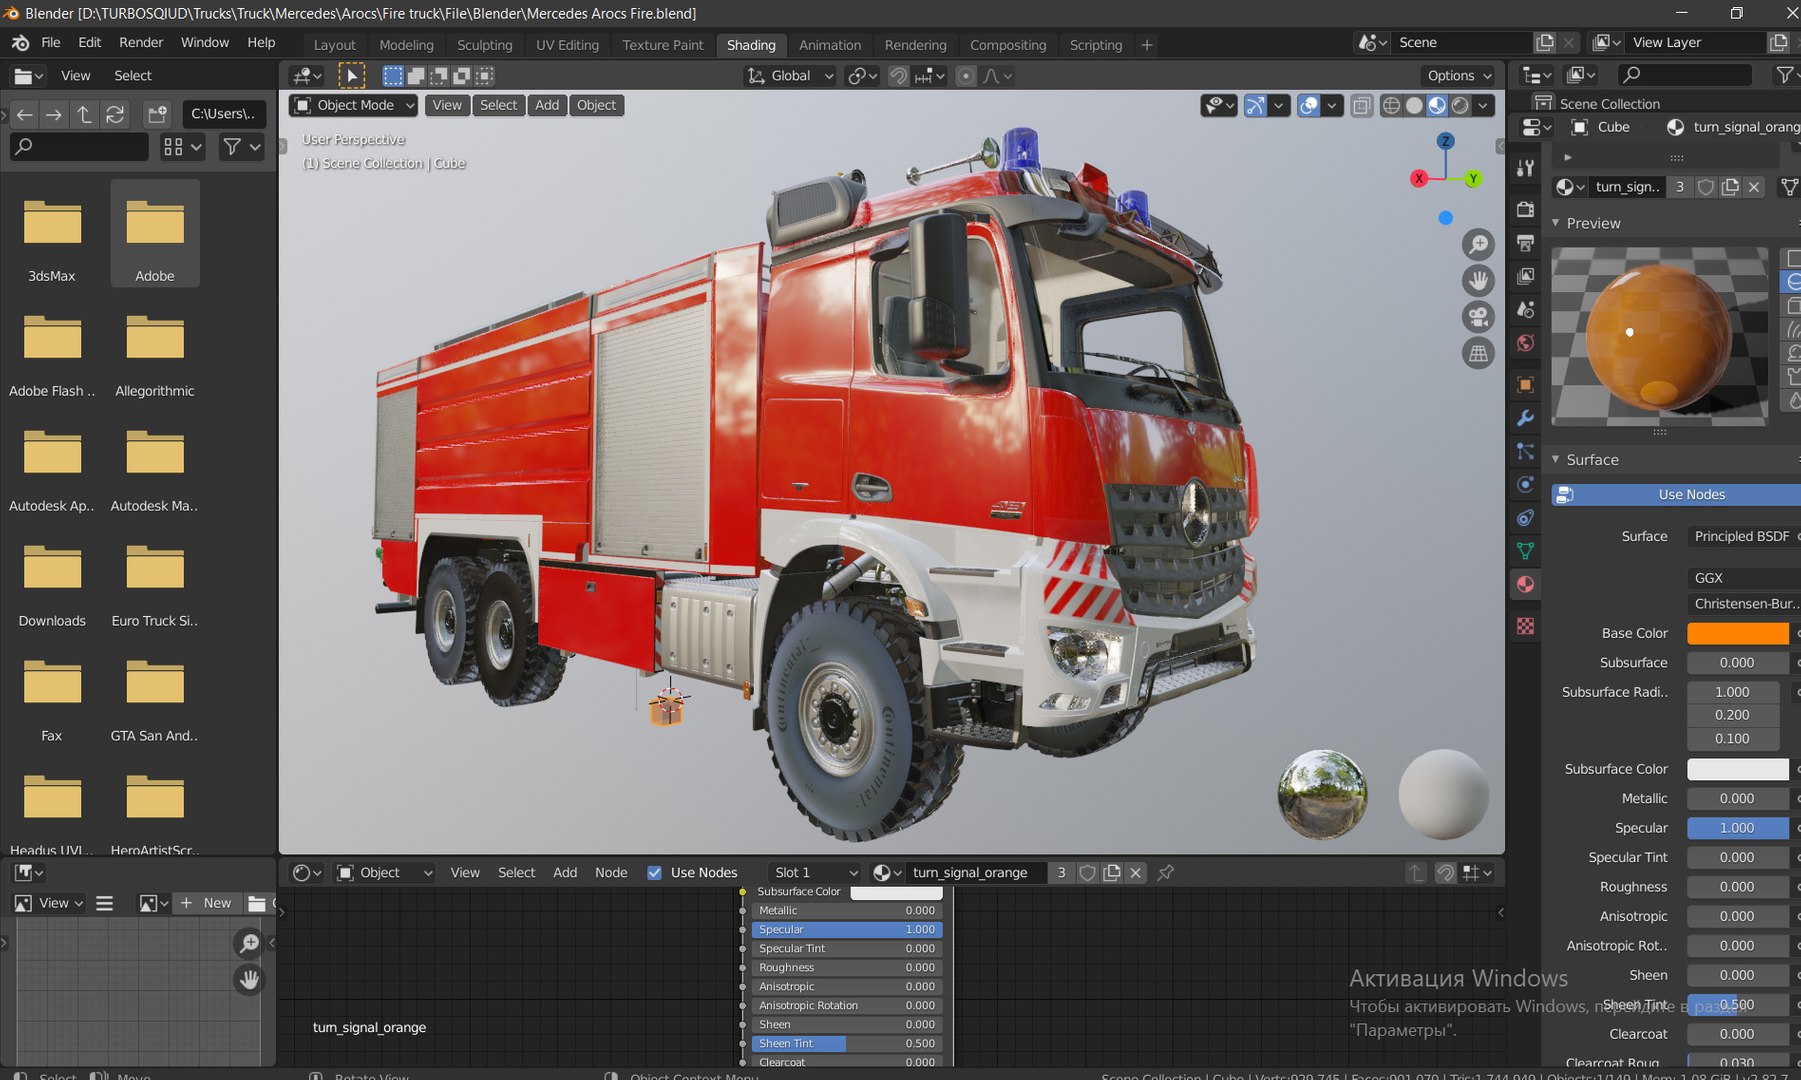Open the Texture properties tab

[1525, 626]
